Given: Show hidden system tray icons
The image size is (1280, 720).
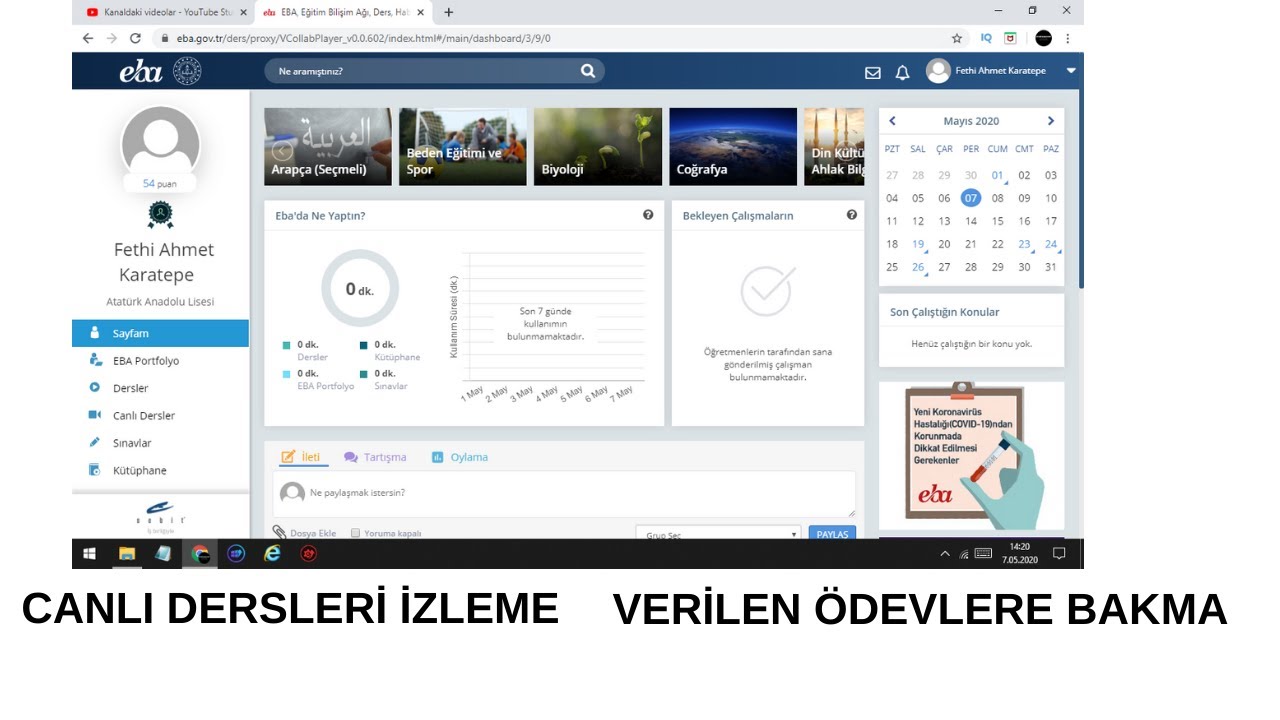Looking at the screenshot, I should click(x=945, y=554).
